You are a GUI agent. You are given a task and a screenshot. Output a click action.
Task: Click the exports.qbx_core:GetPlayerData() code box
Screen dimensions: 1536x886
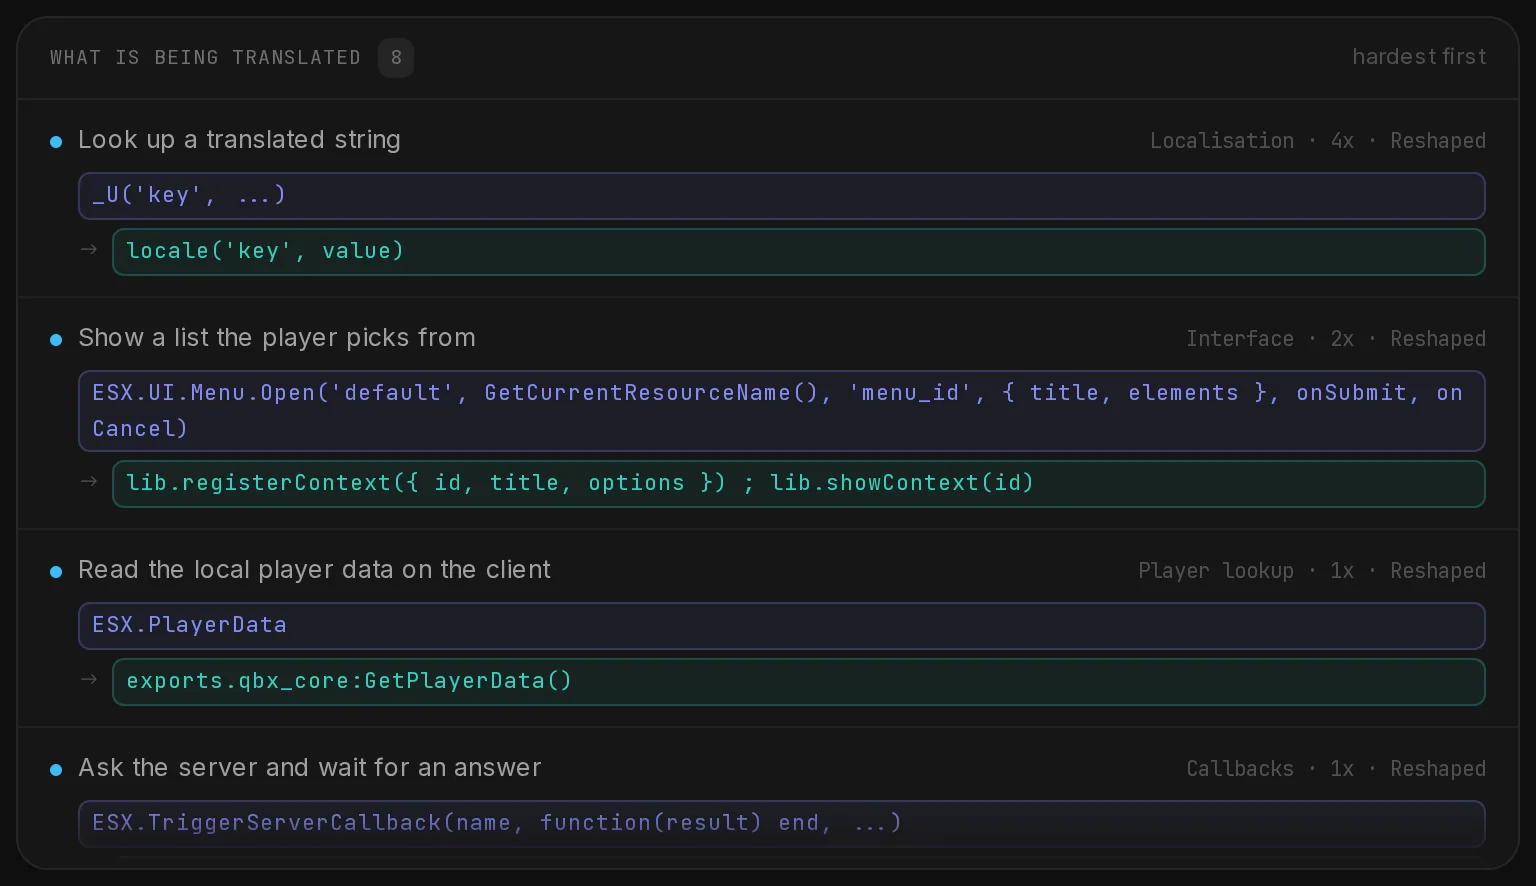tap(799, 682)
